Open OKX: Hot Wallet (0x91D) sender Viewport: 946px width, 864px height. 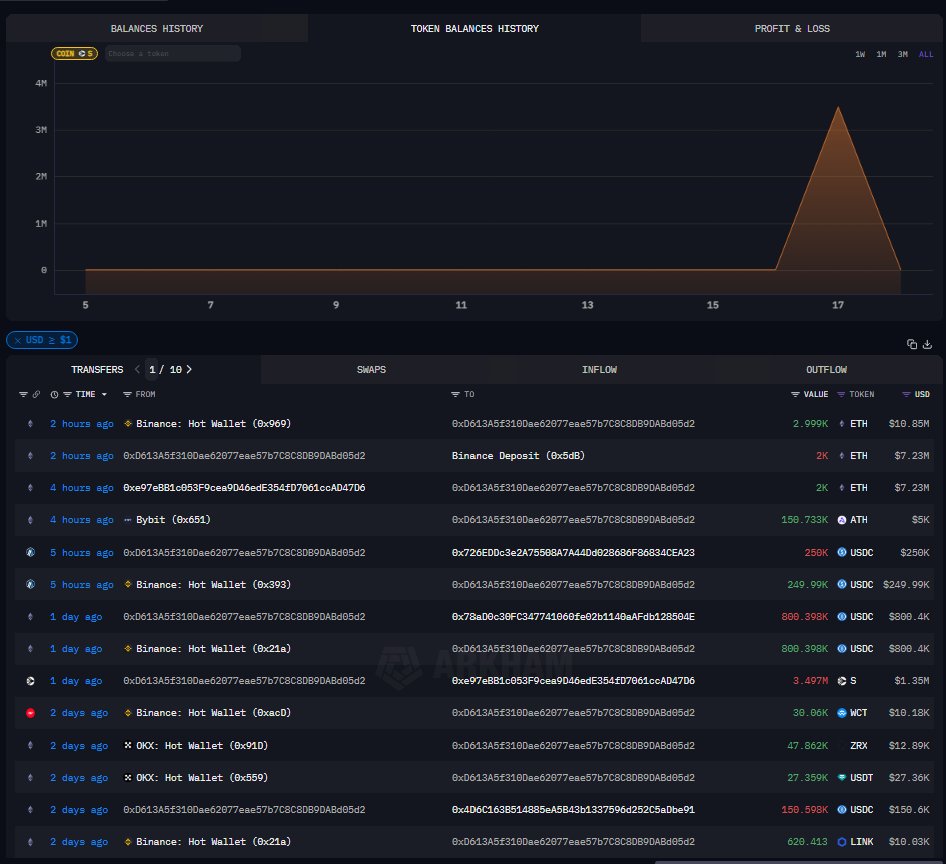click(202, 745)
